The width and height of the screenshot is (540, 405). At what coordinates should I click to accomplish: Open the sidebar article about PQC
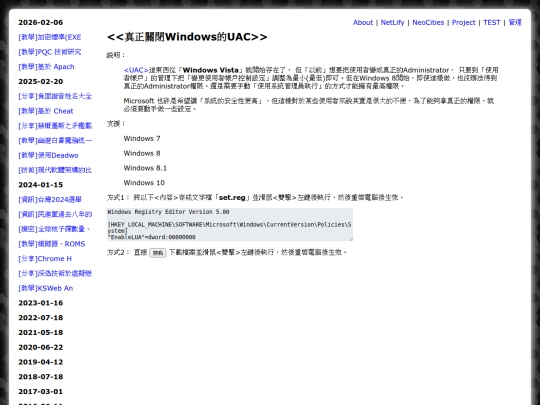50,52
